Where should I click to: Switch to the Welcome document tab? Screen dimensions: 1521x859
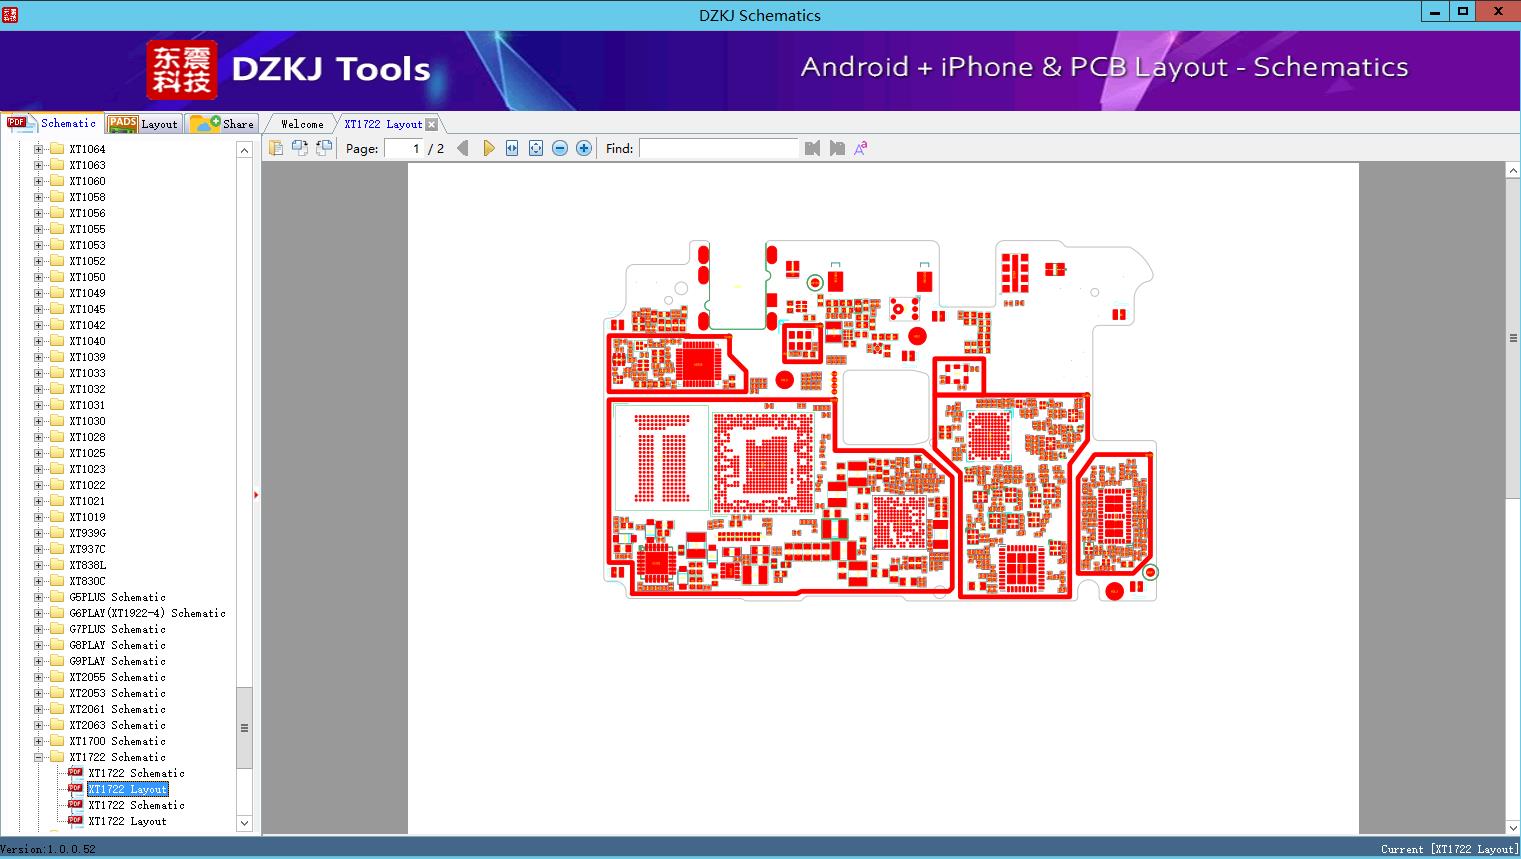(302, 124)
